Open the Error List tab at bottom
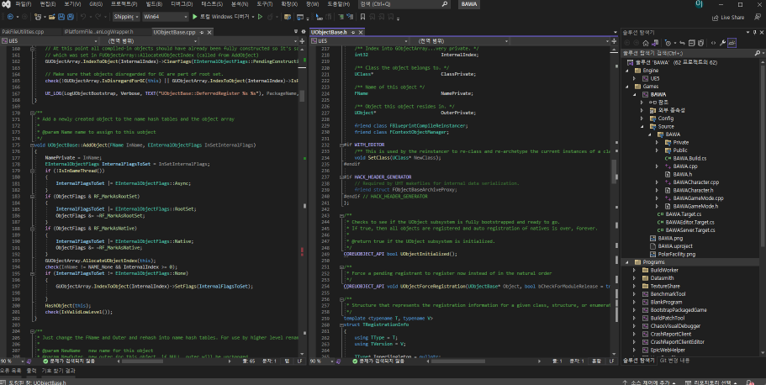The height and width of the screenshot is (385, 766). [11, 371]
